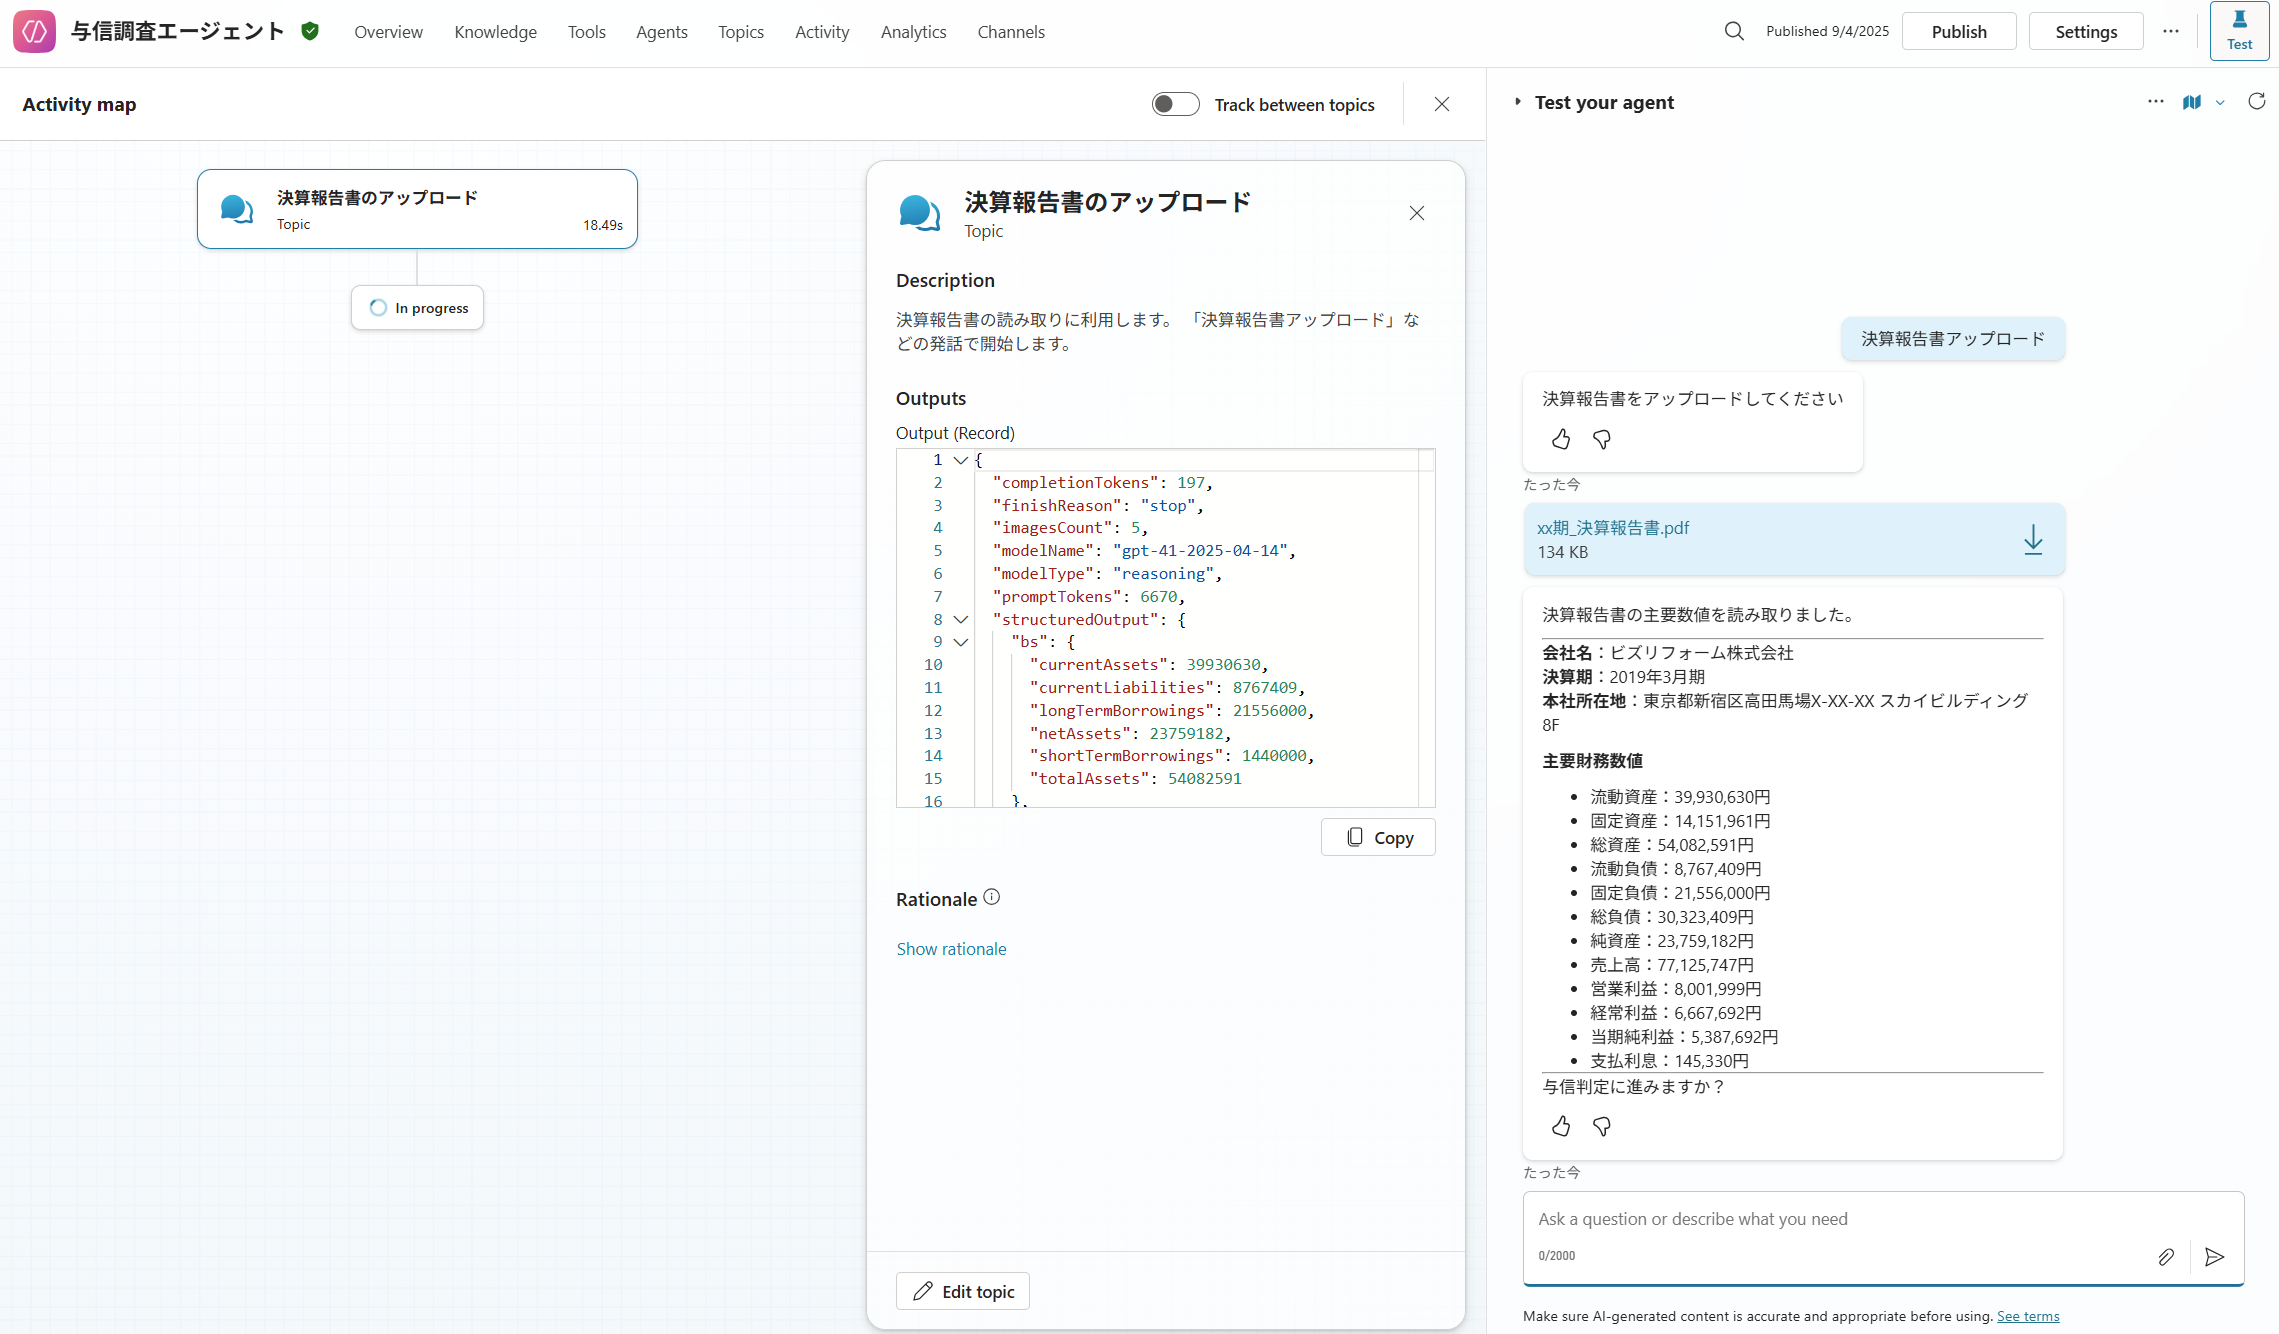Open the Test panel icon

(2239, 31)
